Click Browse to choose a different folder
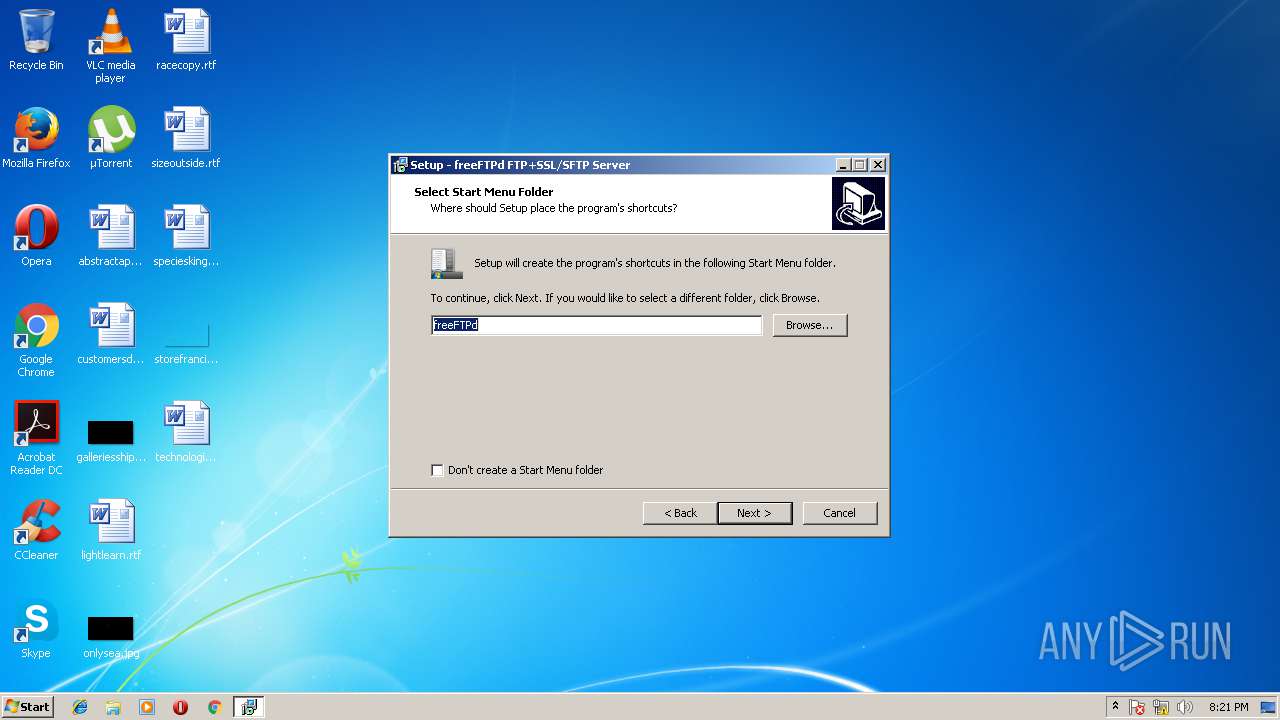The width and height of the screenshot is (1280, 720). click(809, 325)
